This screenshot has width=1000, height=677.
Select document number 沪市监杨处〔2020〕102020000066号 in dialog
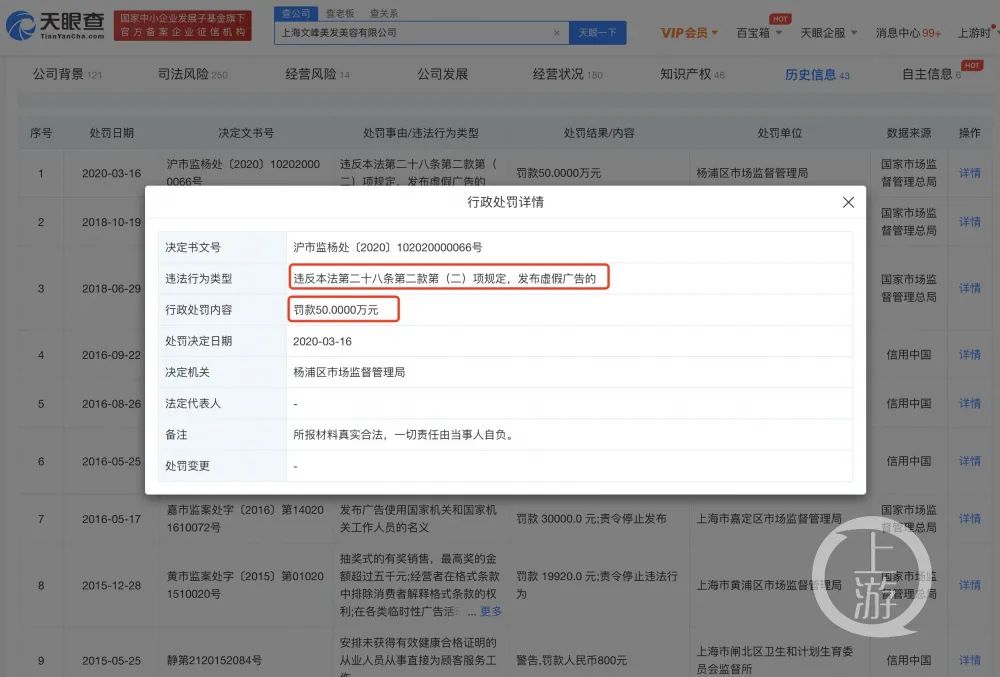(x=388, y=247)
